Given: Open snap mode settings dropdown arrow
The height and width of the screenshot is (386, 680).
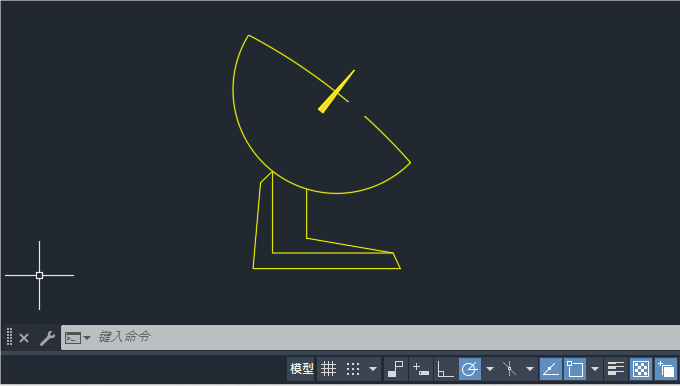Looking at the screenshot, I should (373, 369).
